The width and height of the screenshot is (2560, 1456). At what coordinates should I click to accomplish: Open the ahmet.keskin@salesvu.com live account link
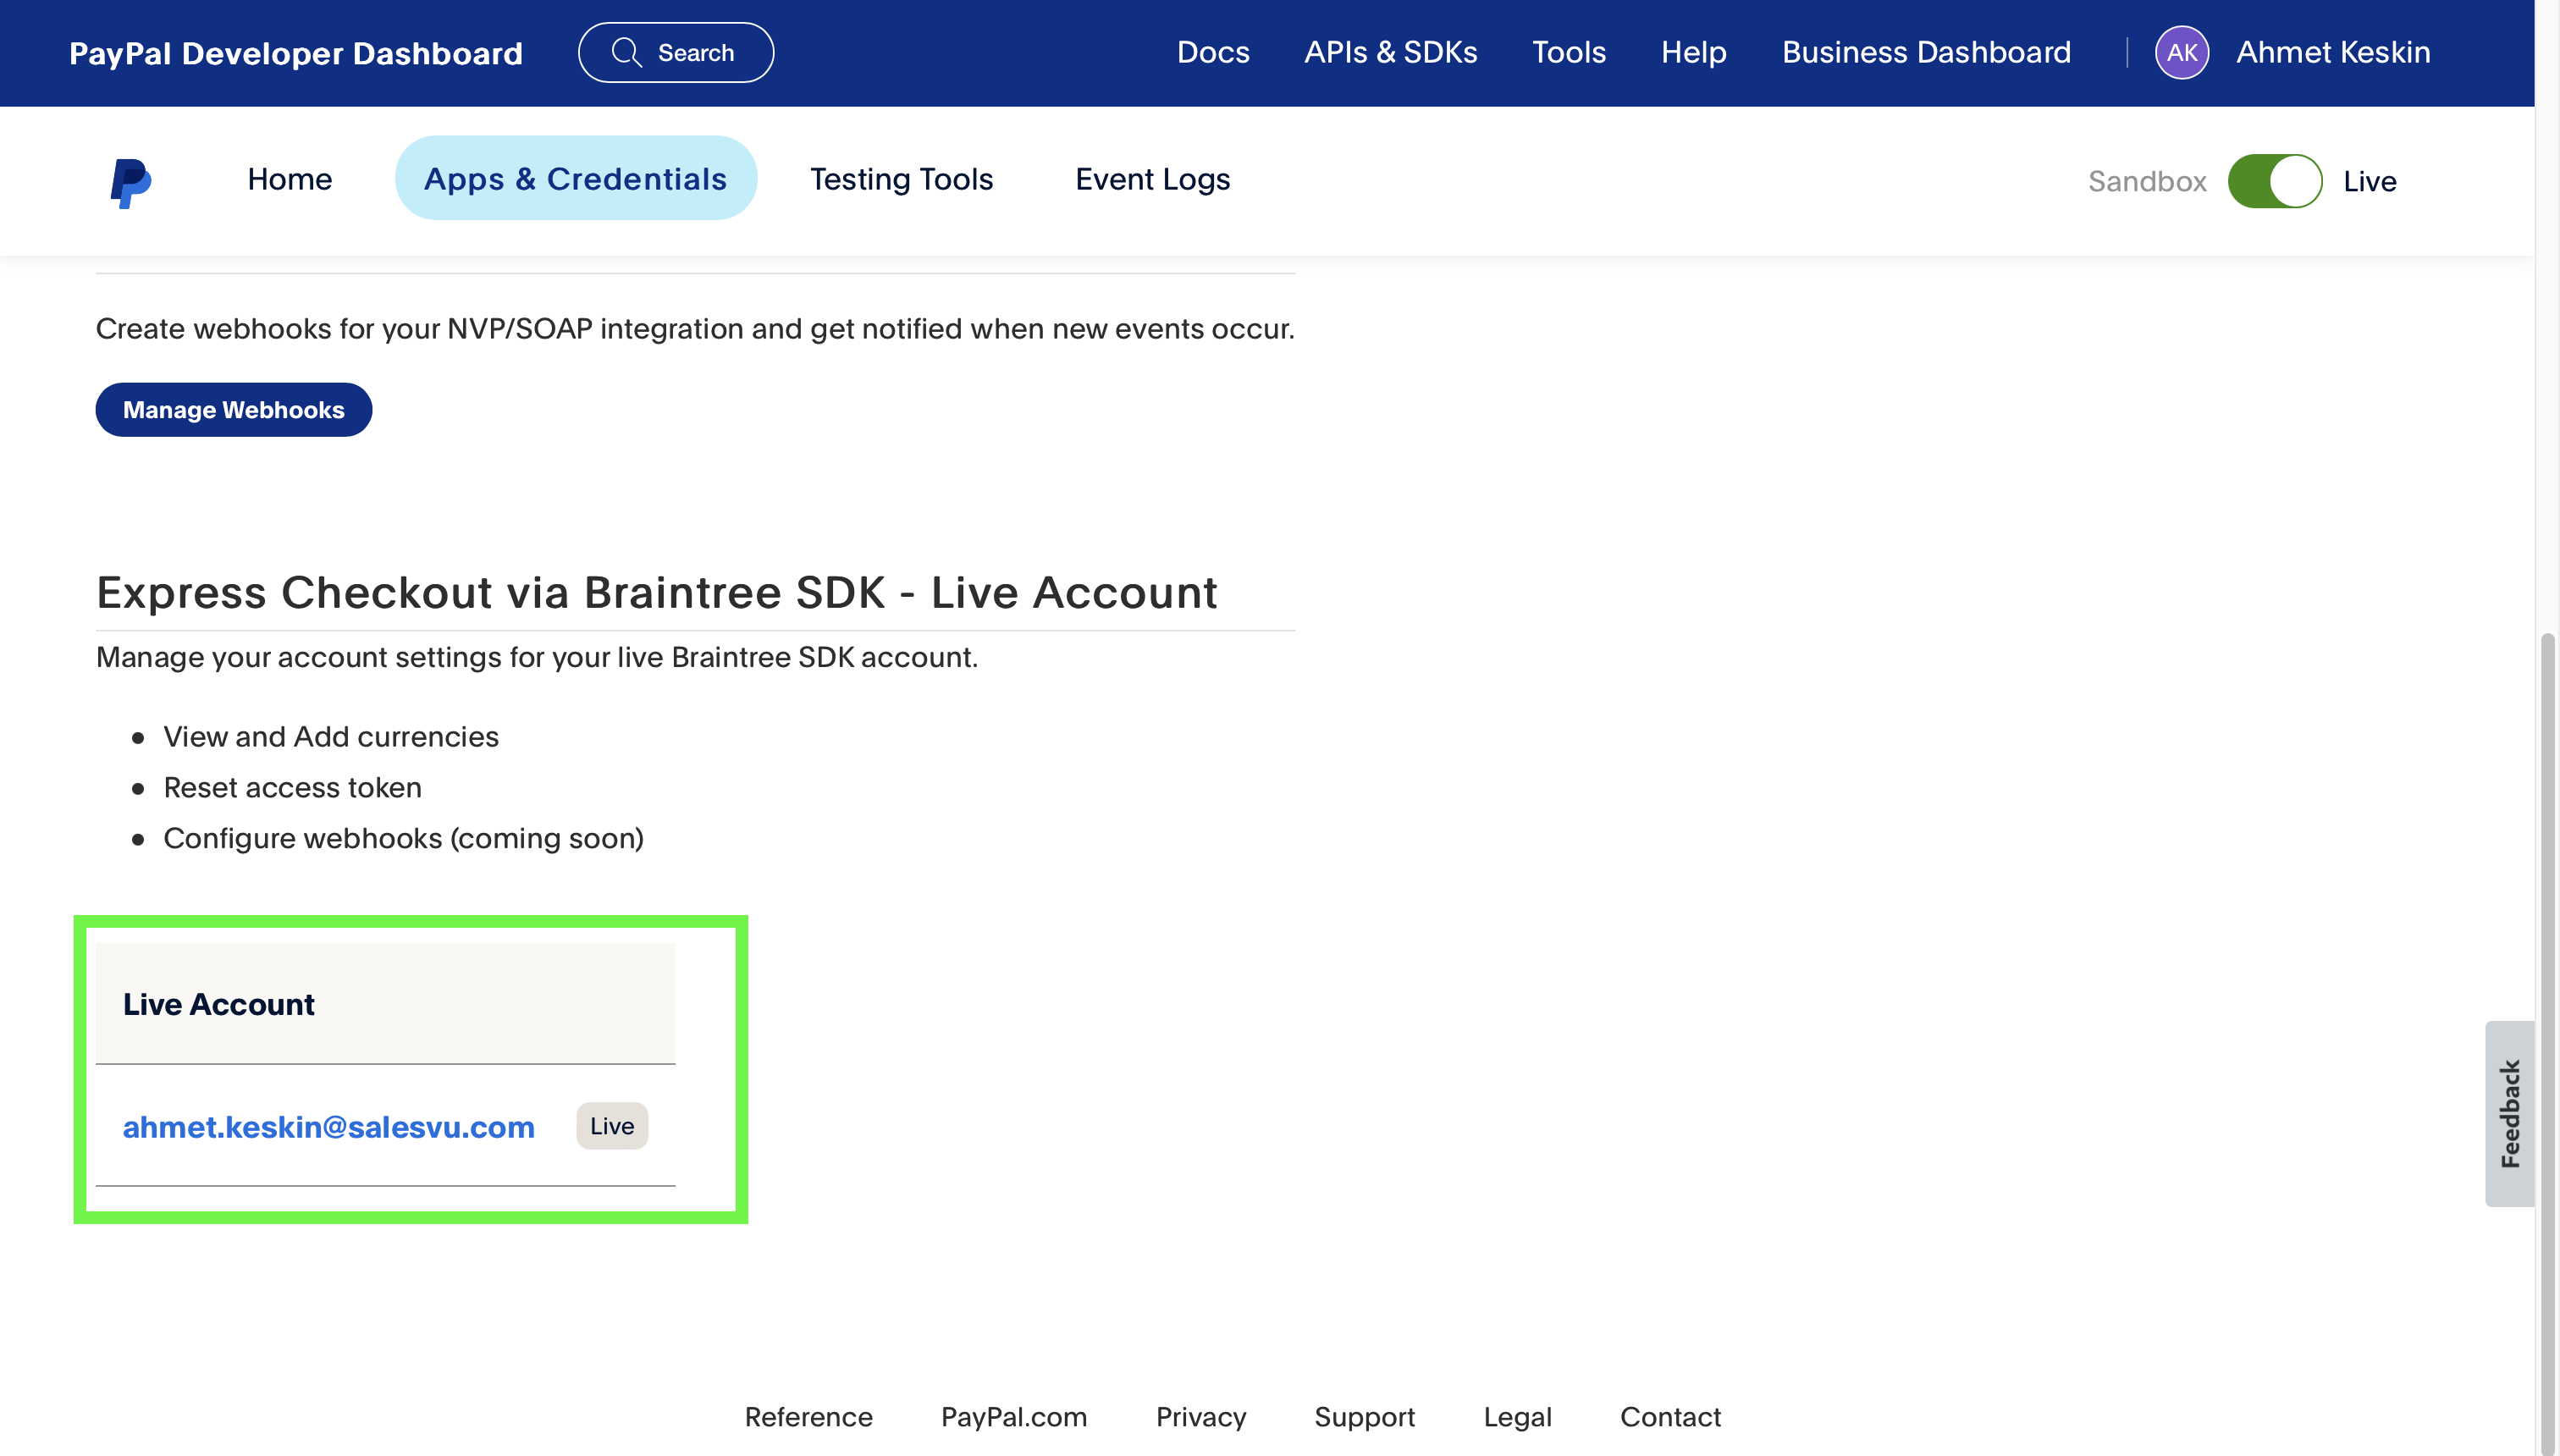(x=329, y=1127)
